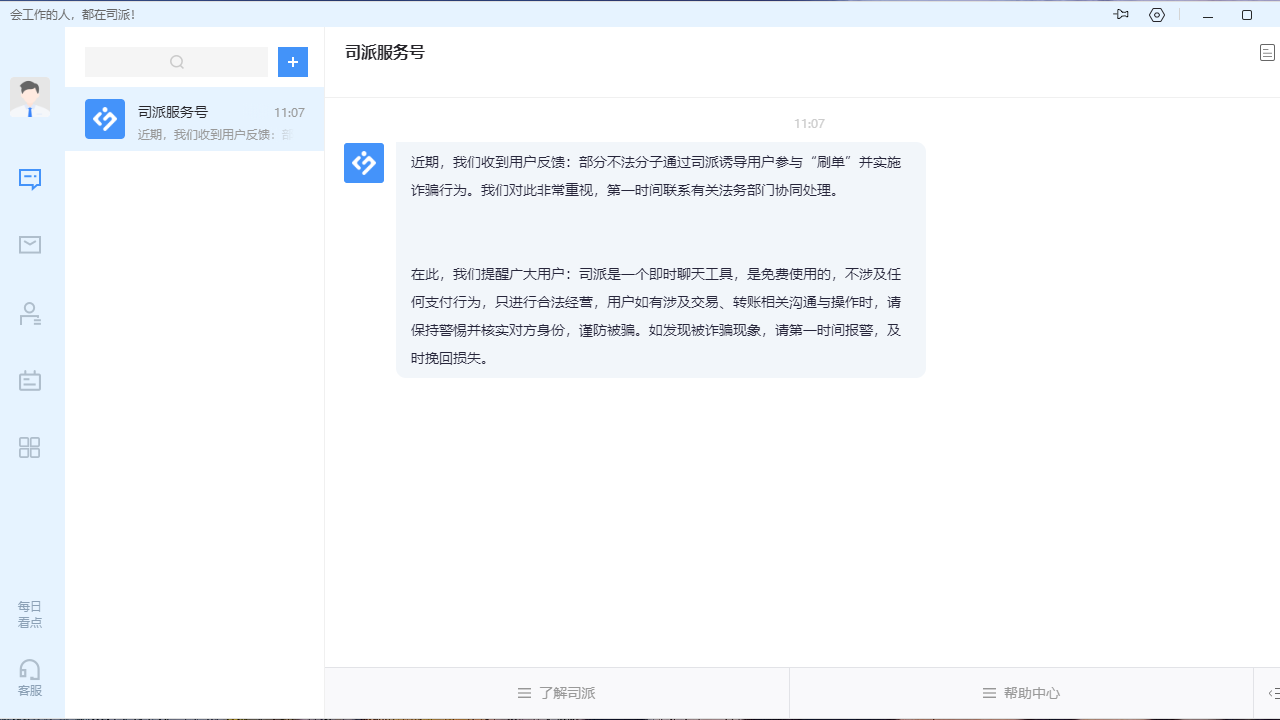Toggle pin-window-on-top in the title bar

click(x=1121, y=14)
